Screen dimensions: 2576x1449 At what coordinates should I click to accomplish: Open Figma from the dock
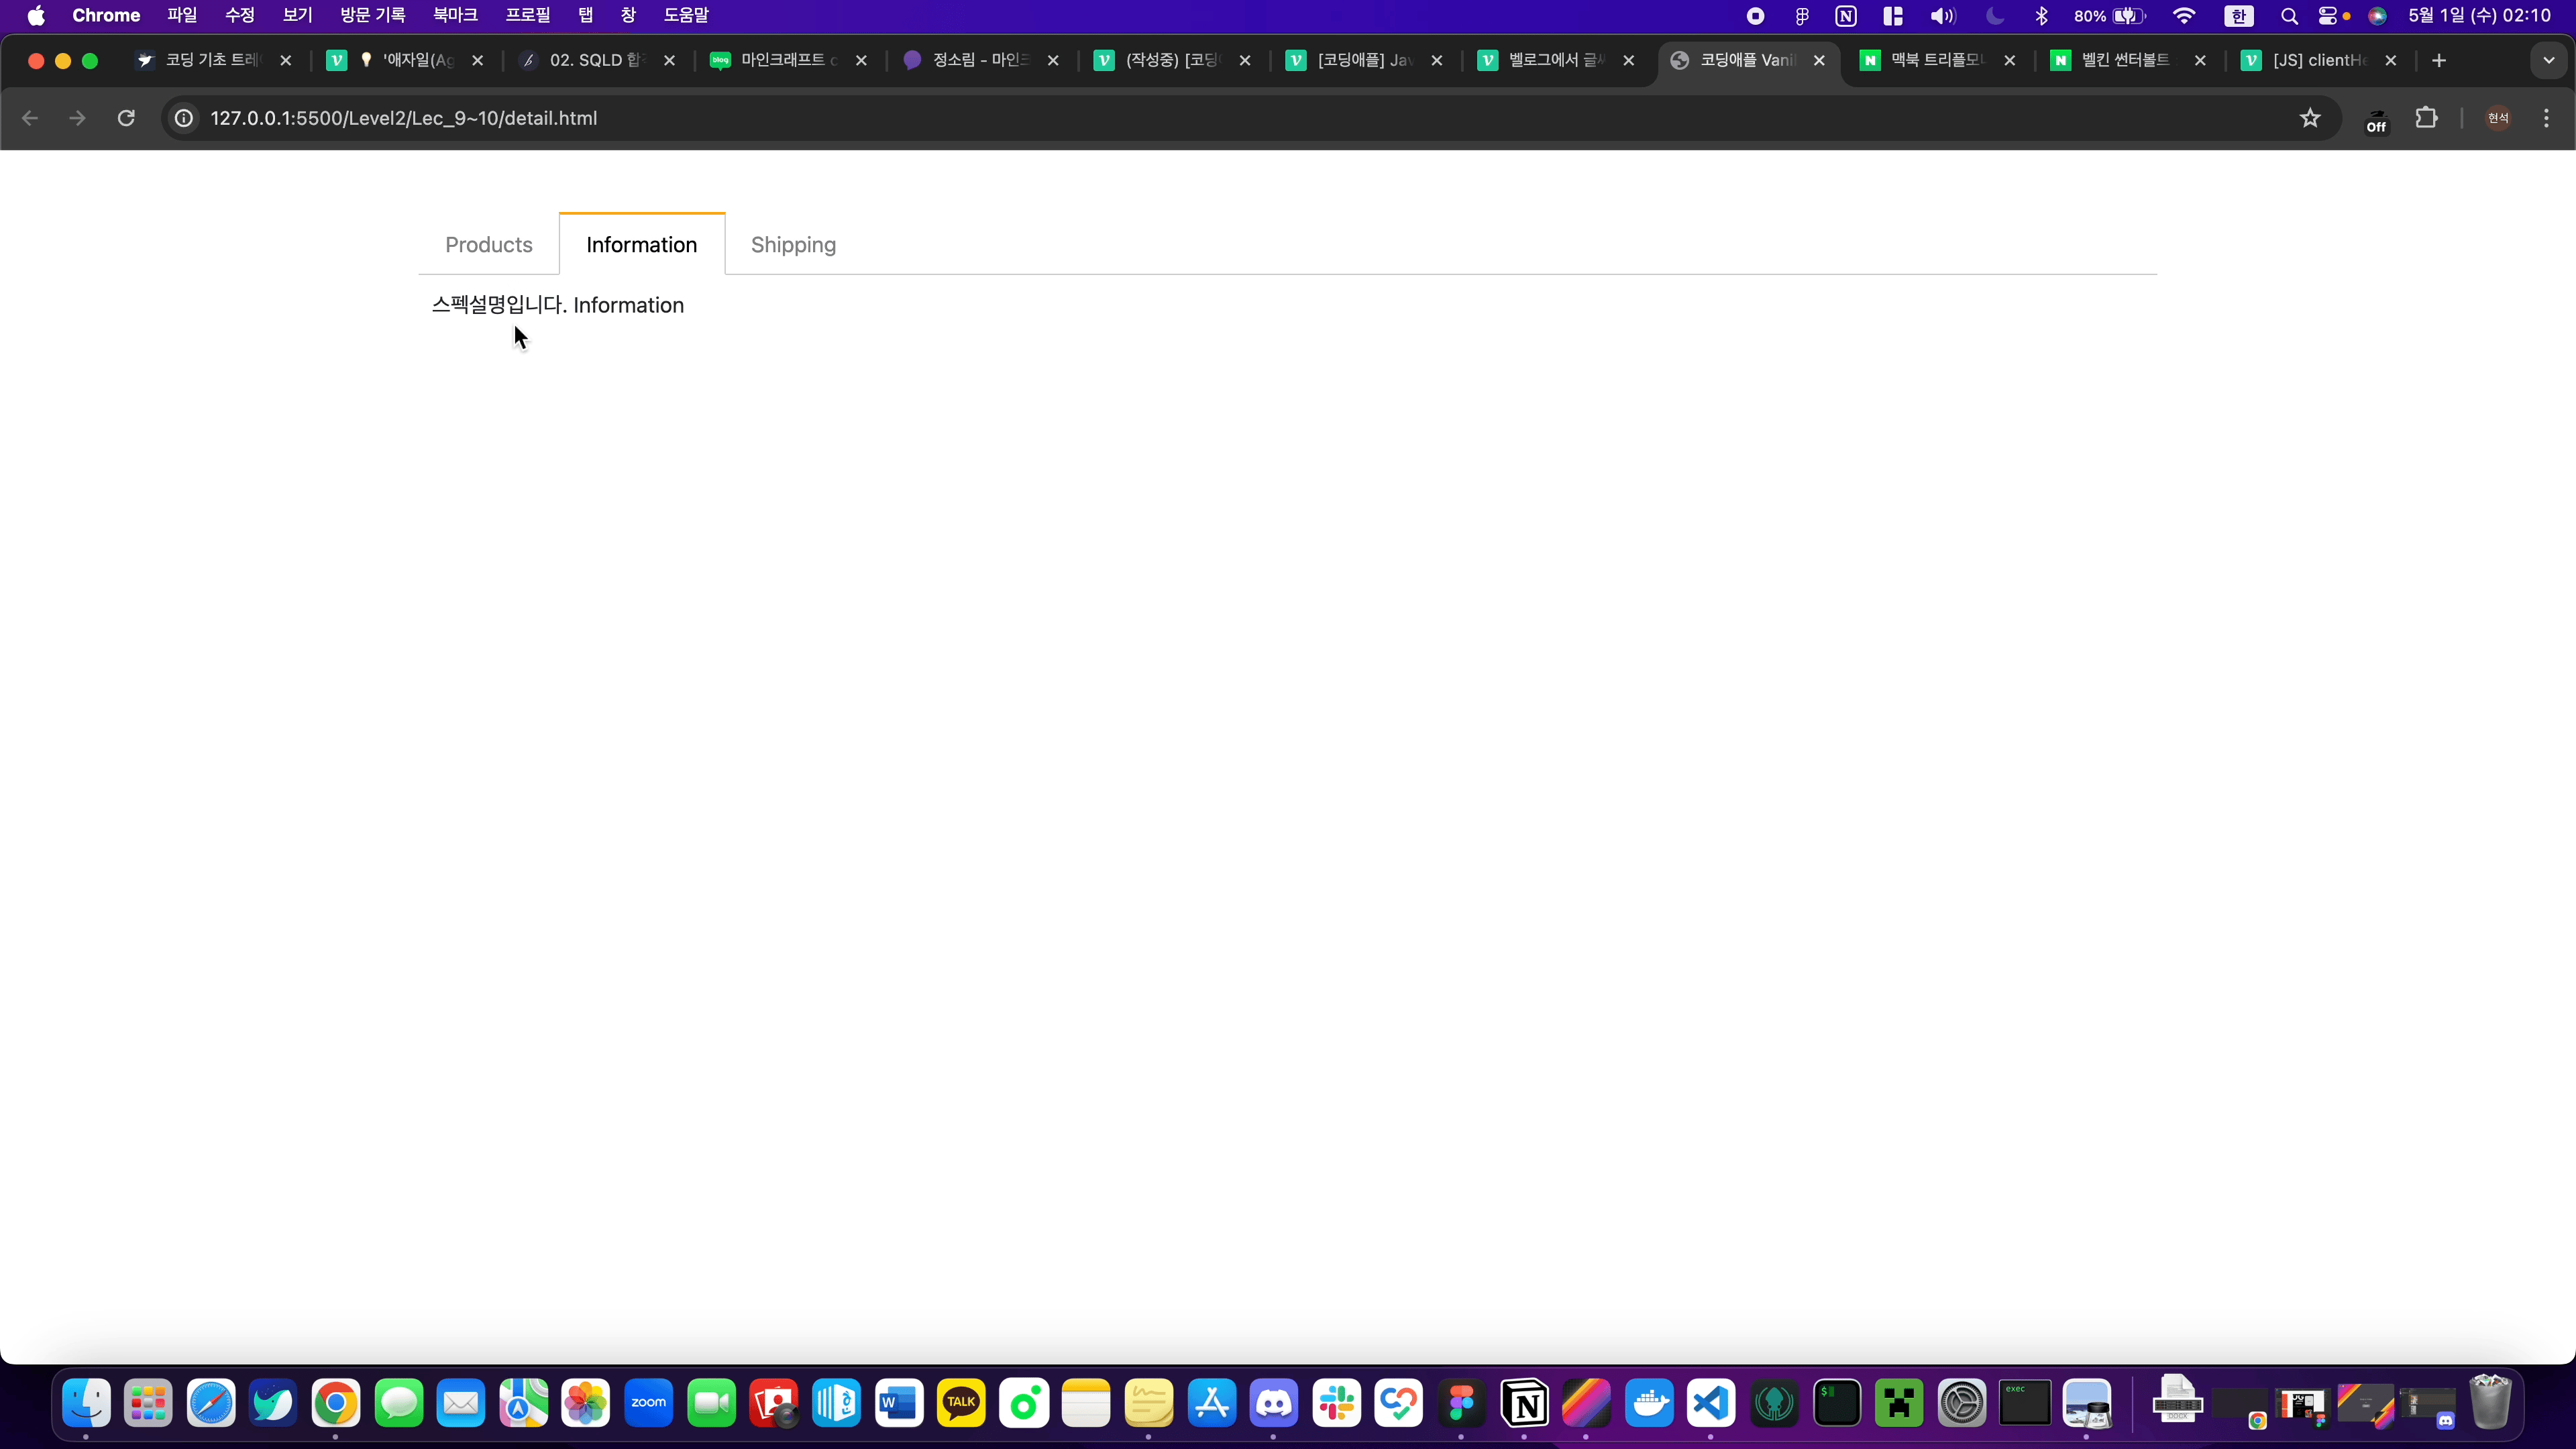1461,1403
